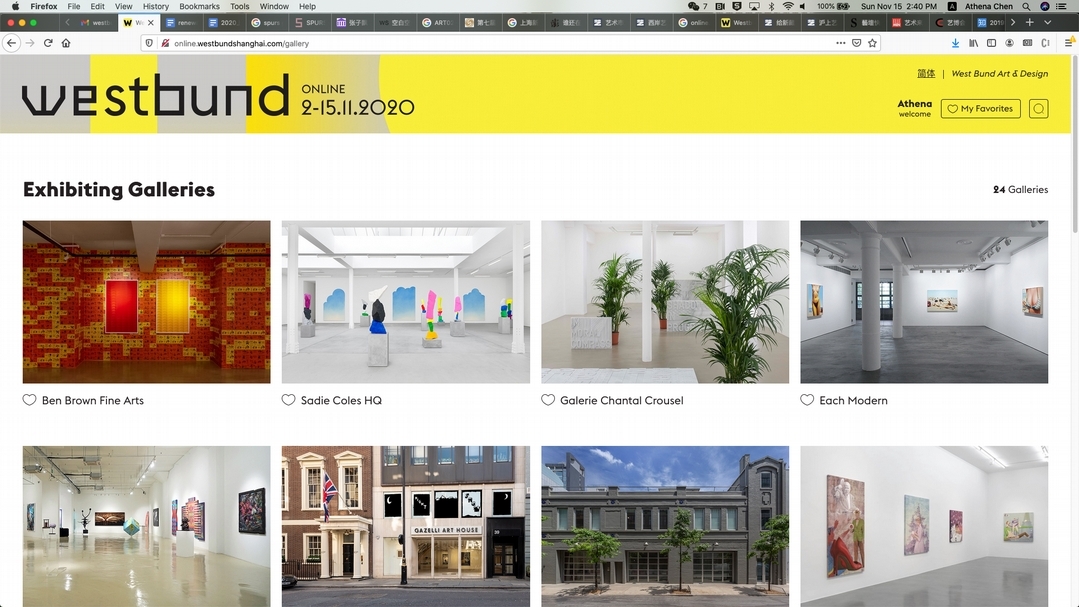Switch to the Gmail tab
This screenshot has height=607, width=1079.
tap(95, 23)
